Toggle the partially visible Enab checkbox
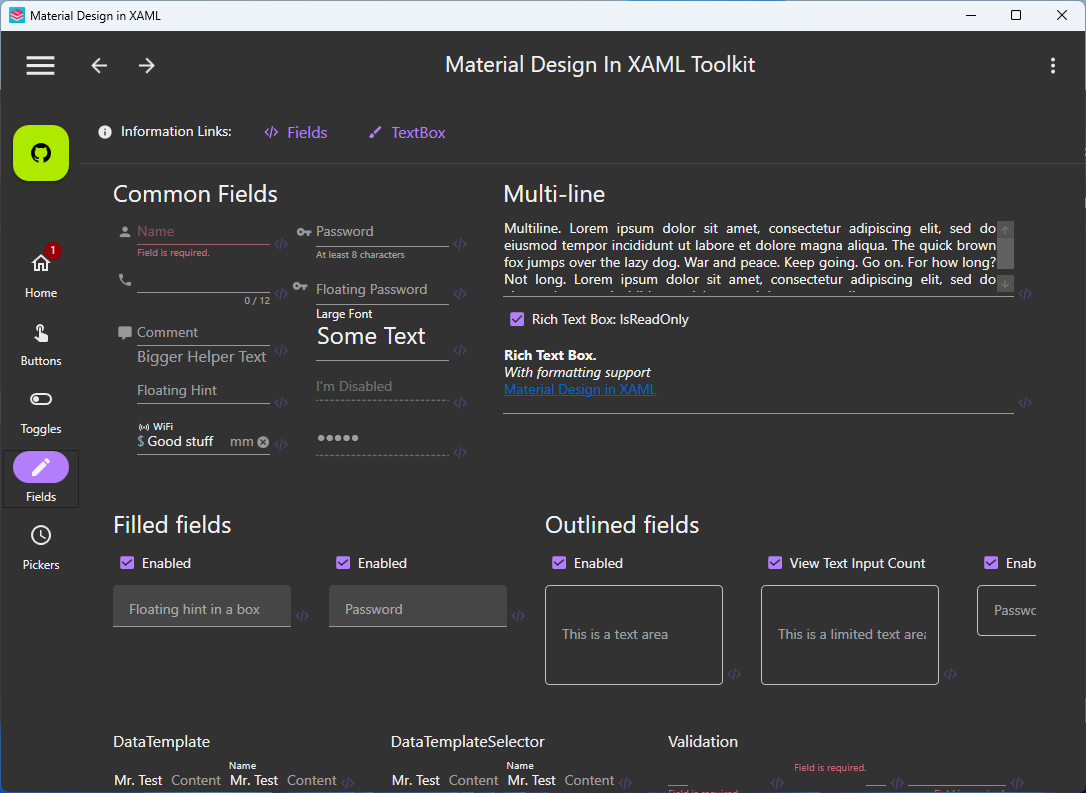1086x793 pixels. (x=991, y=563)
